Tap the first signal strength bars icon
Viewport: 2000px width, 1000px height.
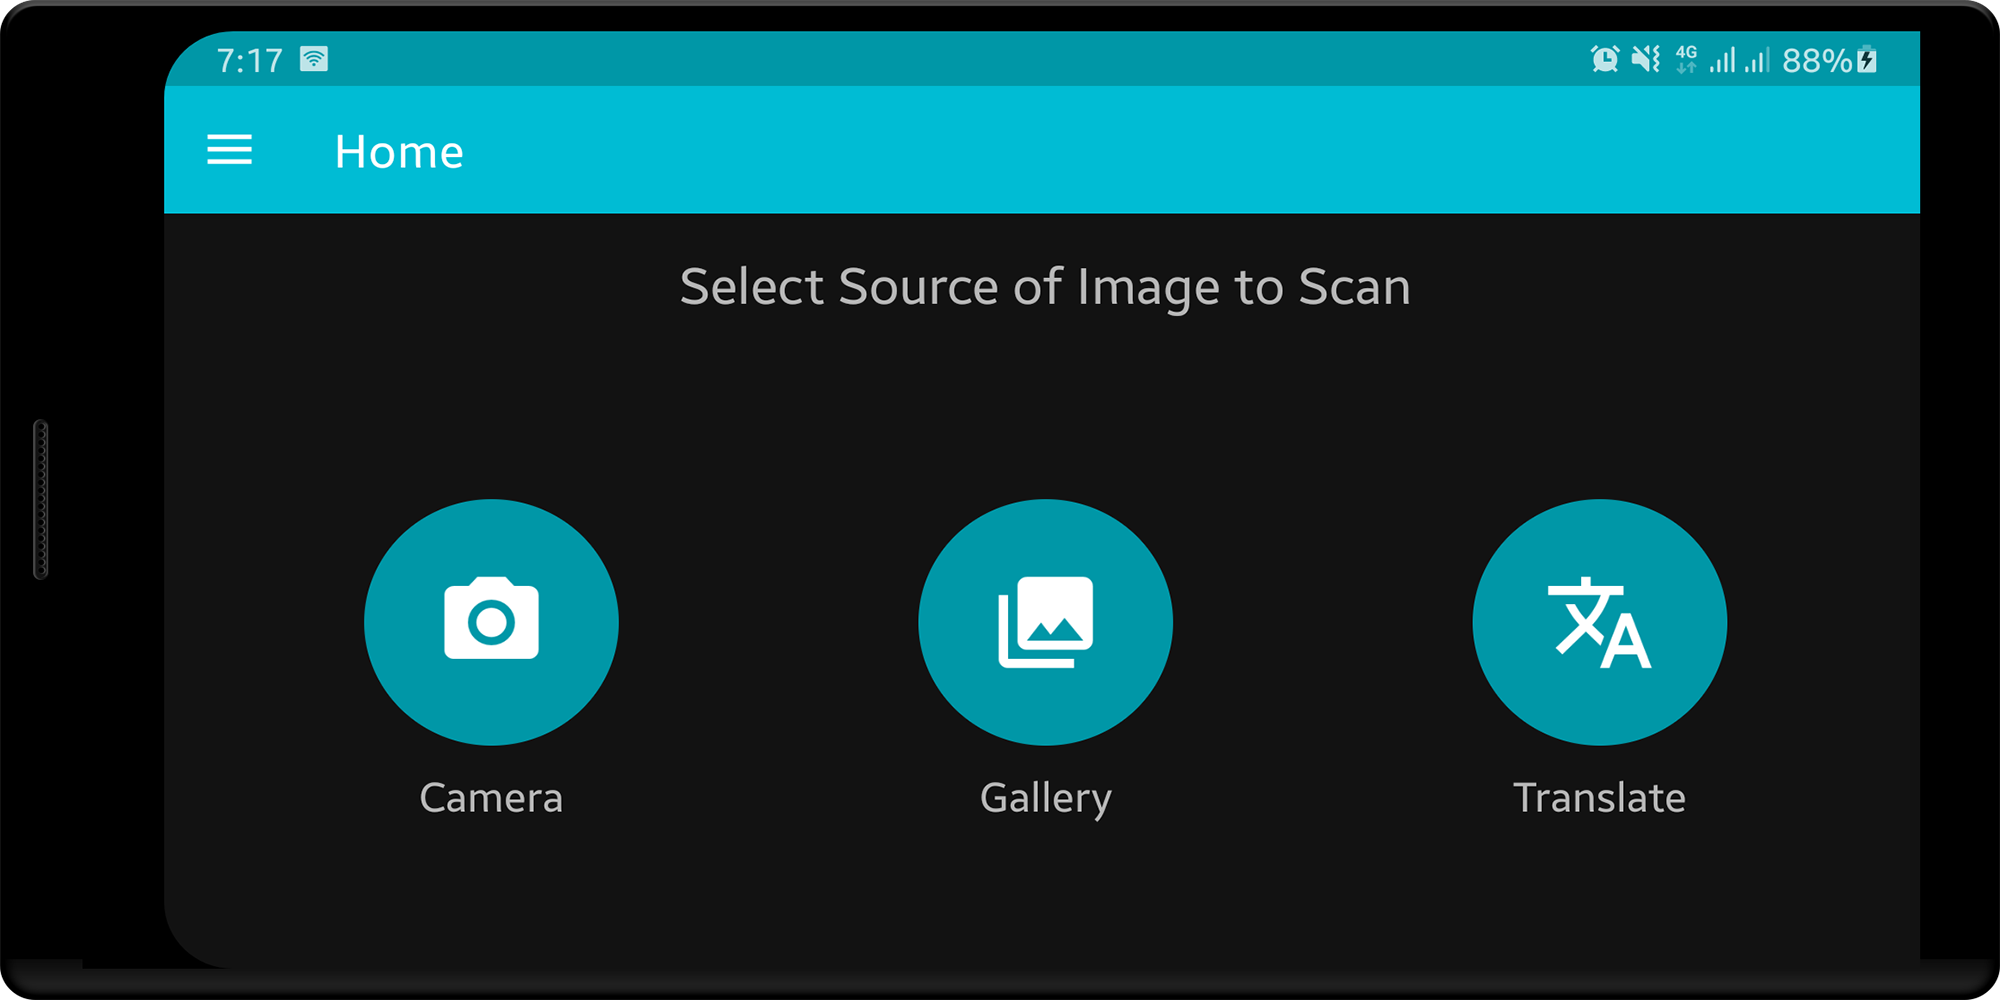click(x=1722, y=60)
